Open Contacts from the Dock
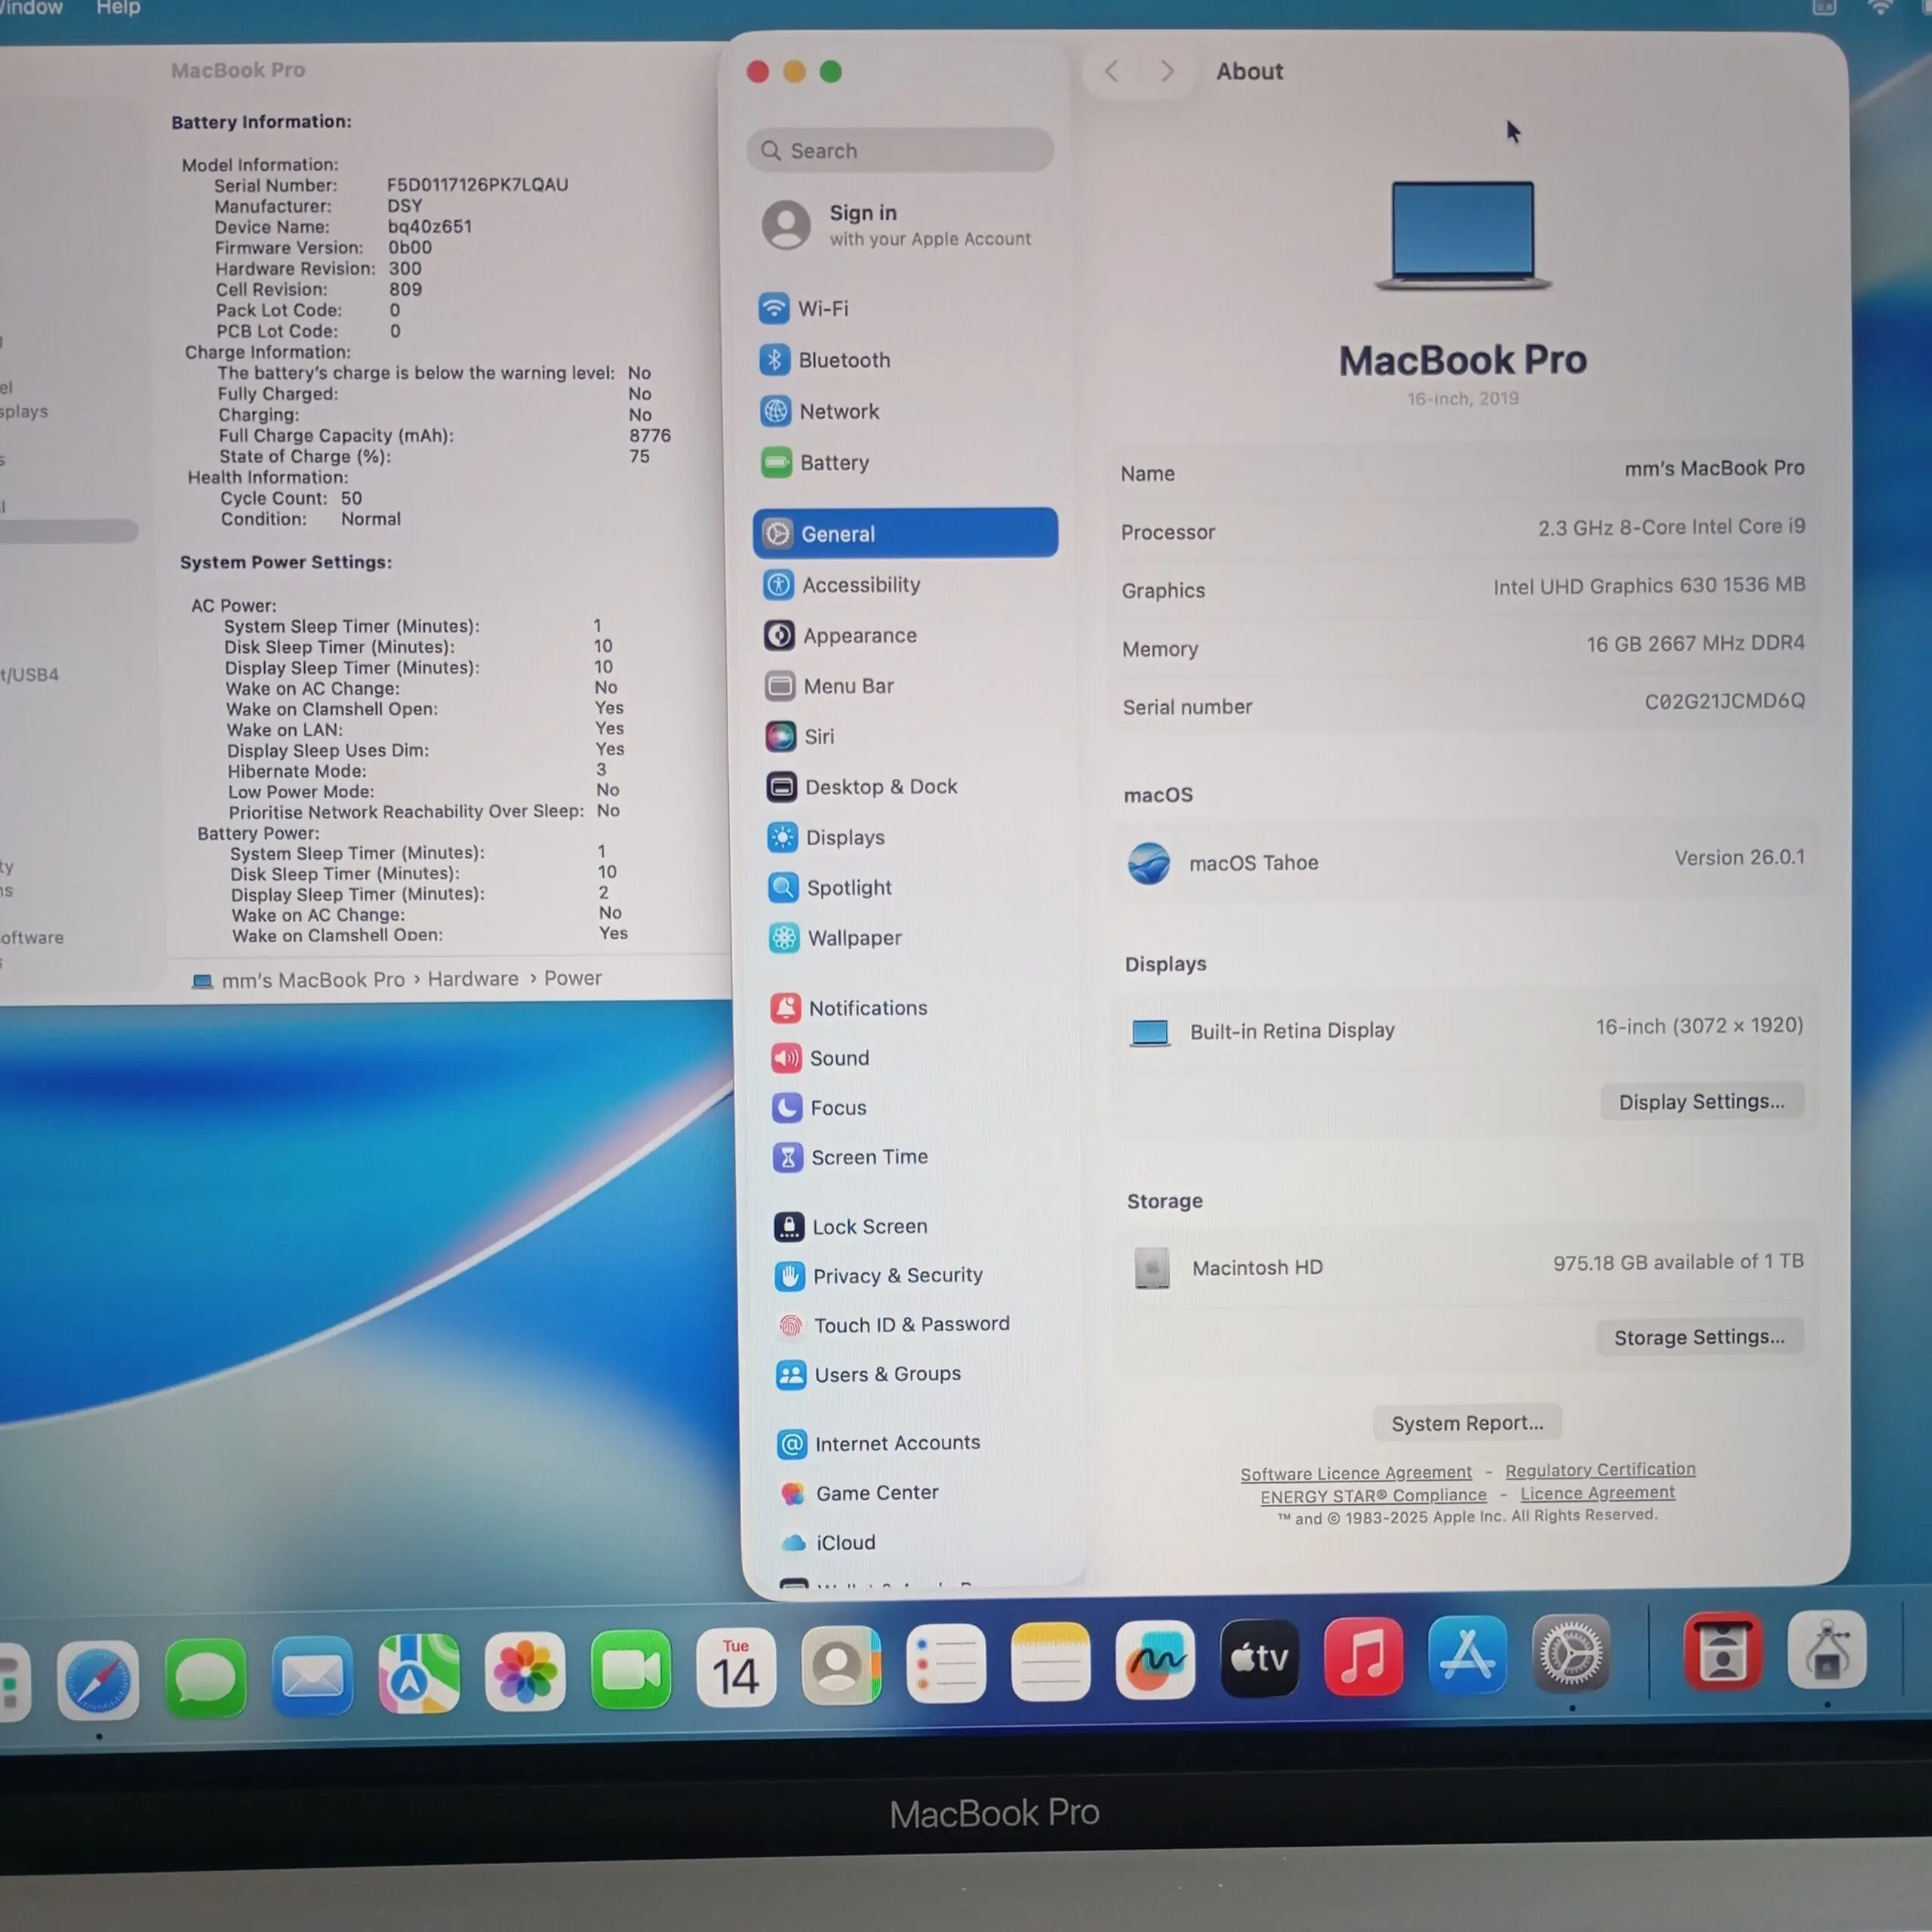Screen dimensions: 1932x1932 pos(841,1666)
